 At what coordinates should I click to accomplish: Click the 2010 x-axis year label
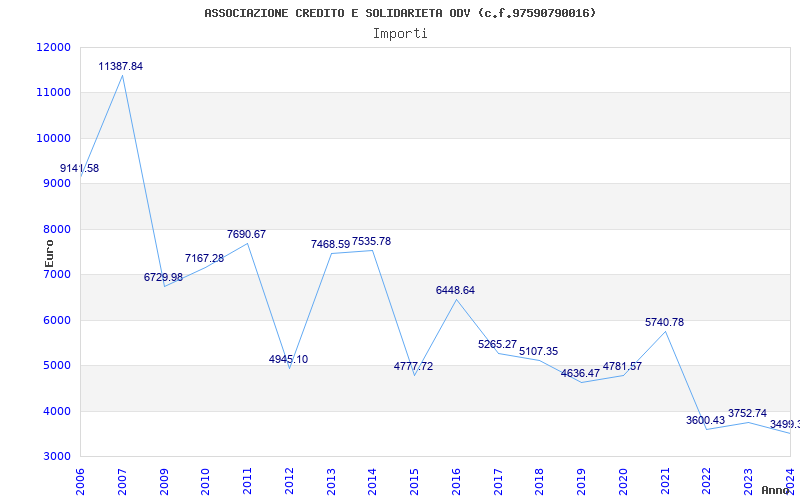coord(206,482)
